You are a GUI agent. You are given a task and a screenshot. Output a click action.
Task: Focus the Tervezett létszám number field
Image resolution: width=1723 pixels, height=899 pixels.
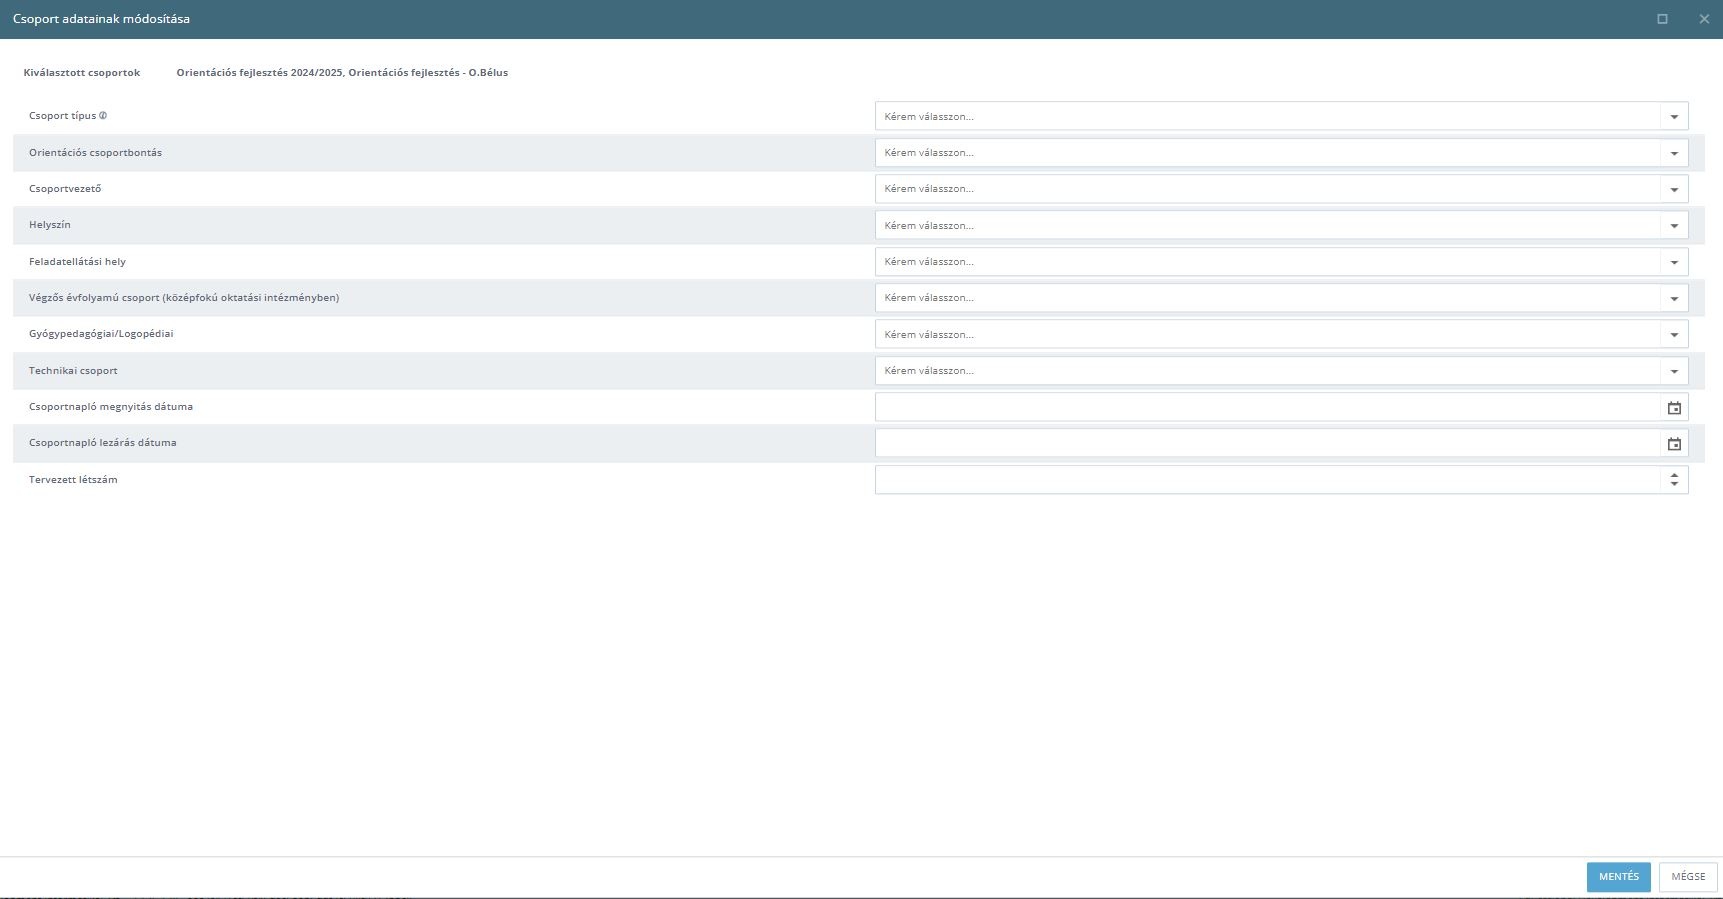click(x=1268, y=480)
